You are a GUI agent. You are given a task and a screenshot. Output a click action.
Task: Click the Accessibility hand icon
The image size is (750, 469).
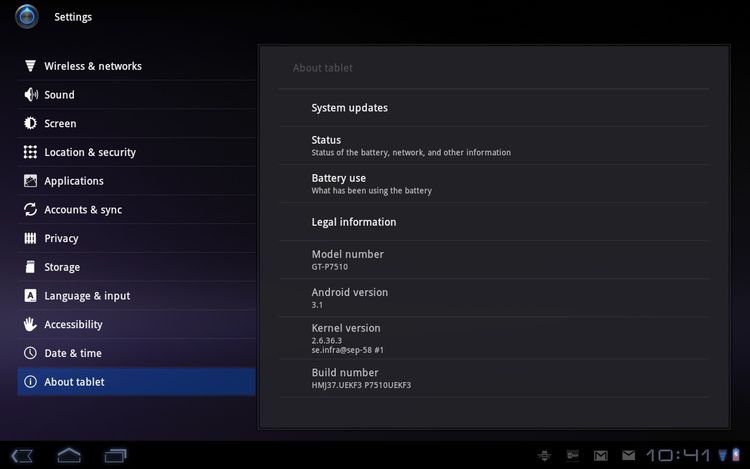pos(30,325)
